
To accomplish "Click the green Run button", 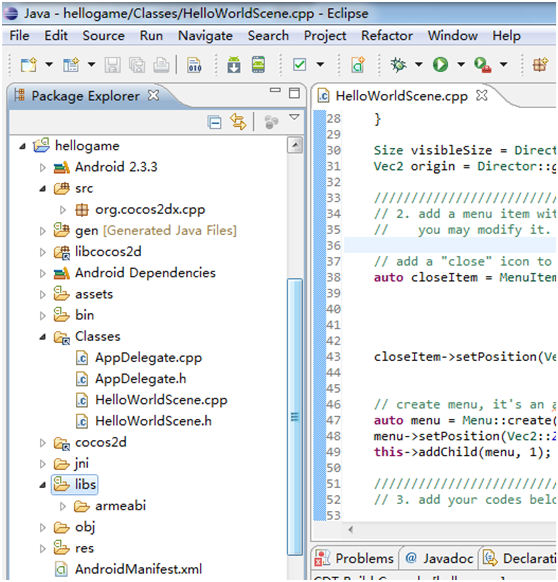I will click(x=440, y=65).
